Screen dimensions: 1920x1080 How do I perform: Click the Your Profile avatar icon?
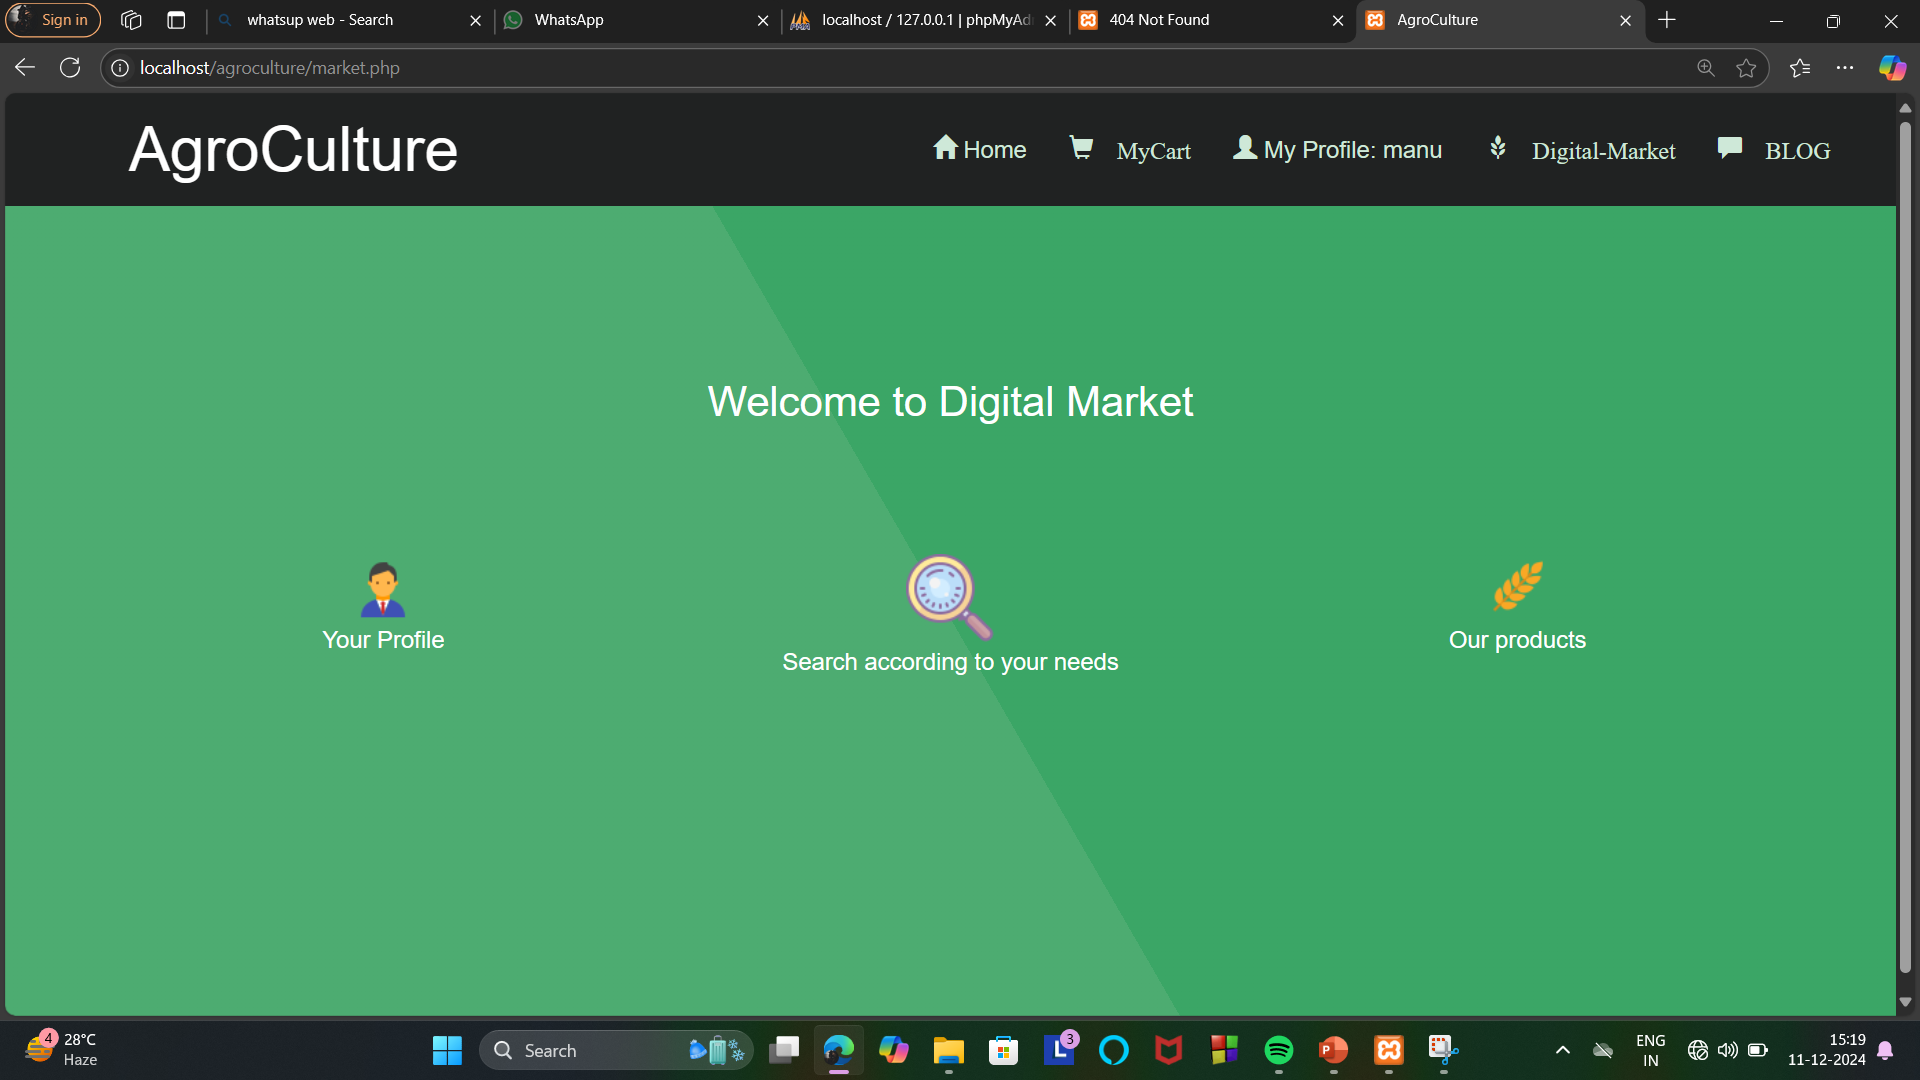click(382, 589)
